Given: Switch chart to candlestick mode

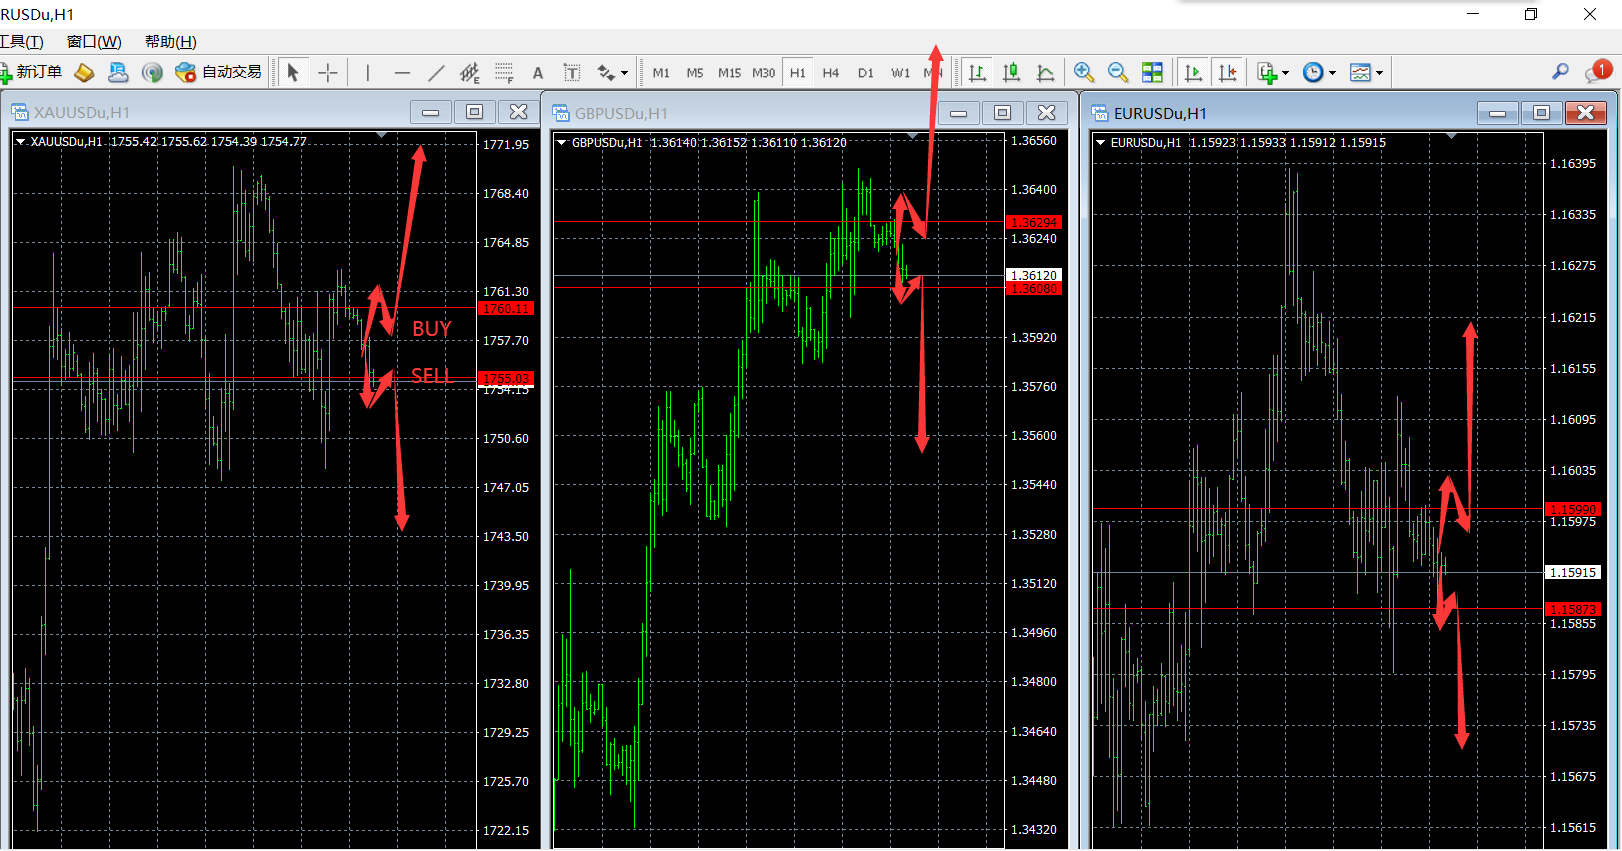Looking at the screenshot, I should [x=1011, y=73].
